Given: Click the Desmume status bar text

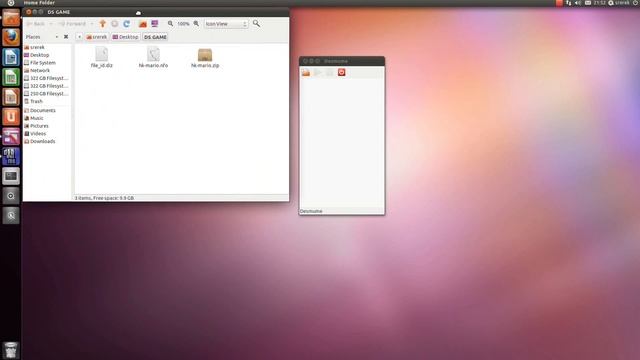Looking at the screenshot, I should (311, 211).
